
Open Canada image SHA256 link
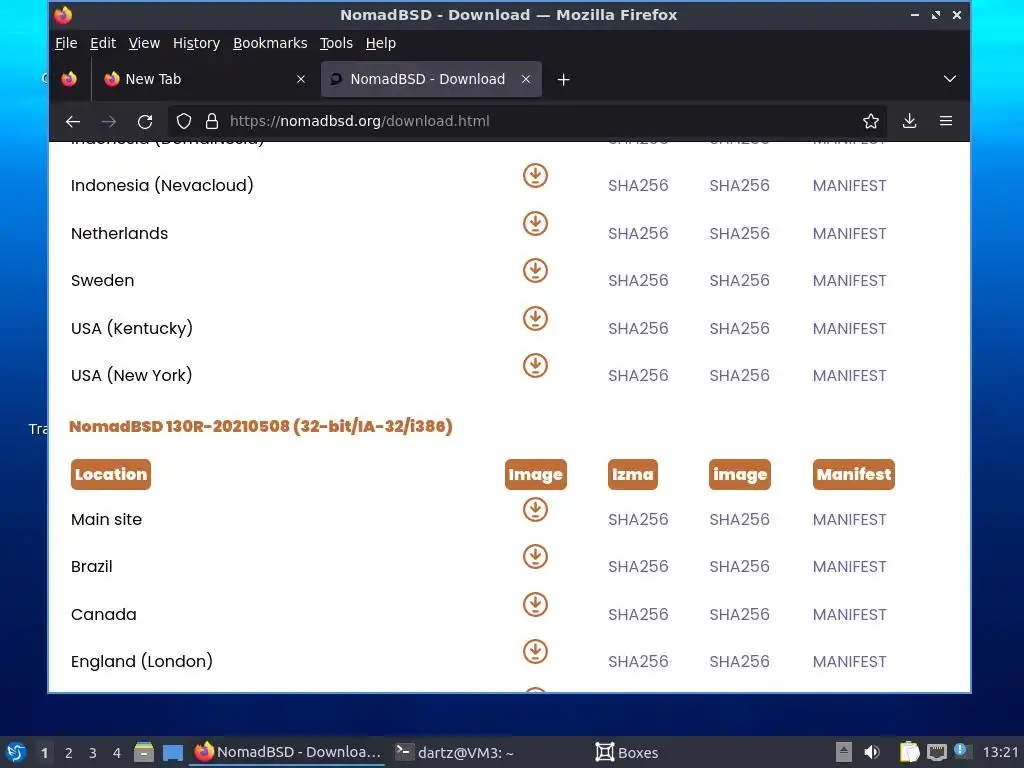[739, 615]
